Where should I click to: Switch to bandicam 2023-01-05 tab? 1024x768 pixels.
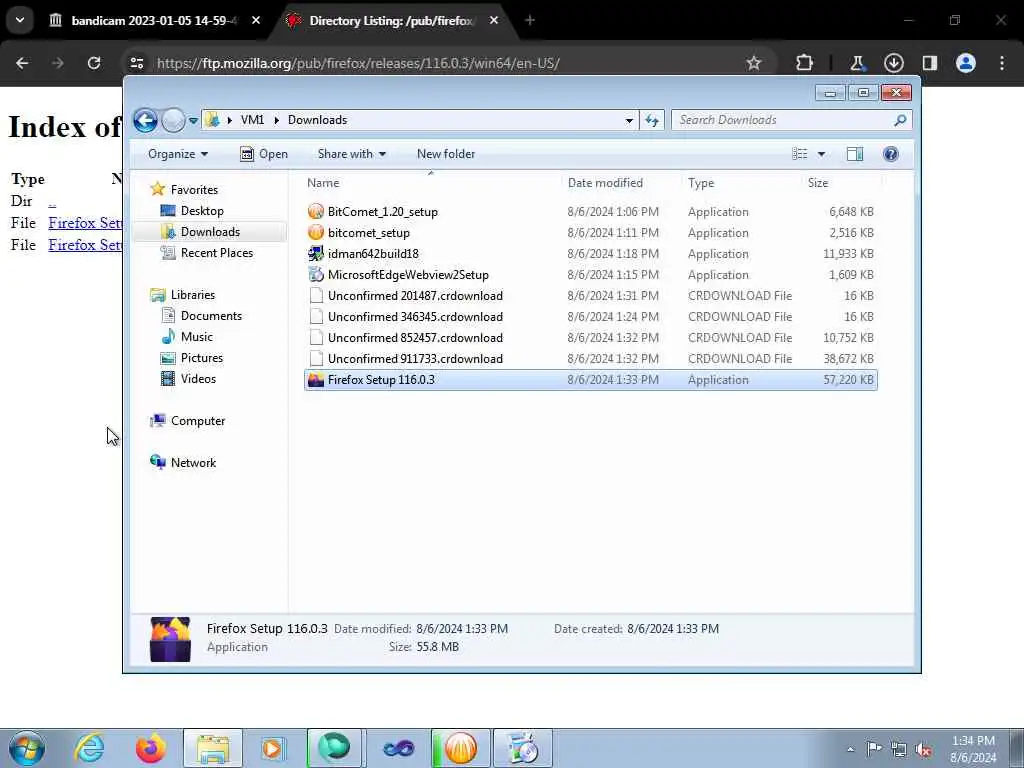(x=155, y=21)
